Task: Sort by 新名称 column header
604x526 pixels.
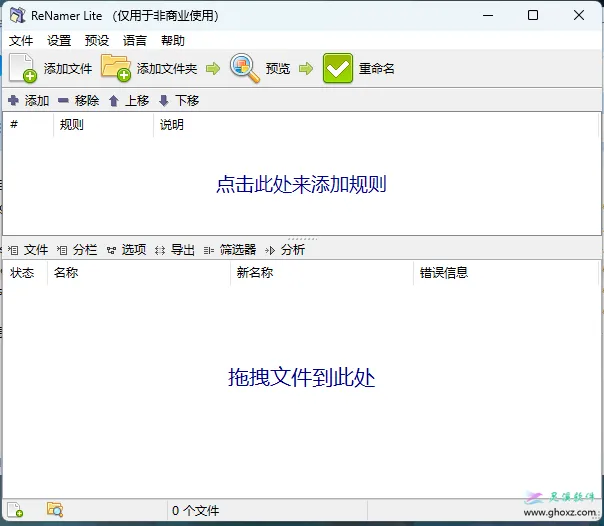Action: coord(322,273)
